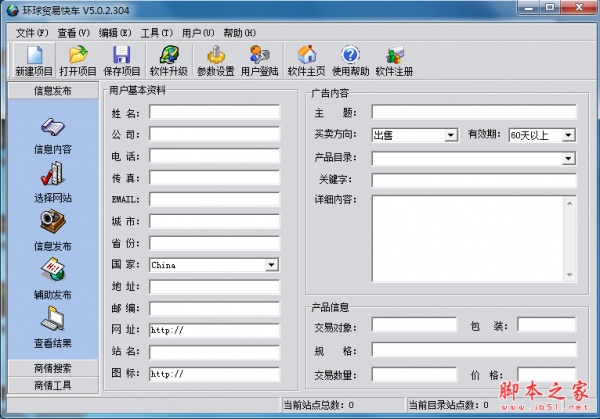600x419 pixels.
Task: Click the 图标 http:// input field
Action: coord(214,374)
